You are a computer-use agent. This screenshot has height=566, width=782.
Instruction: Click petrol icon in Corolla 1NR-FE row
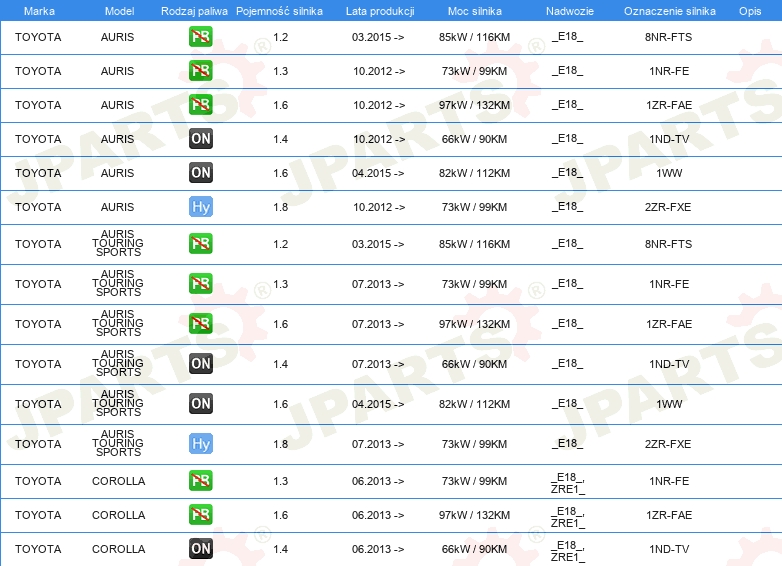200,481
